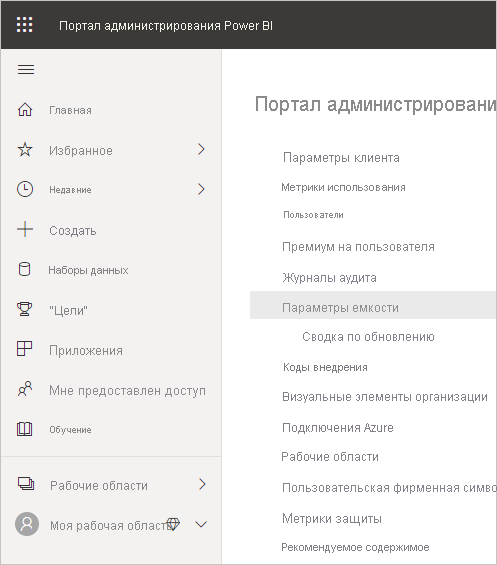497x565 pixels.
Task: Click the Избранное star icon
Action: (x=25, y=150)
